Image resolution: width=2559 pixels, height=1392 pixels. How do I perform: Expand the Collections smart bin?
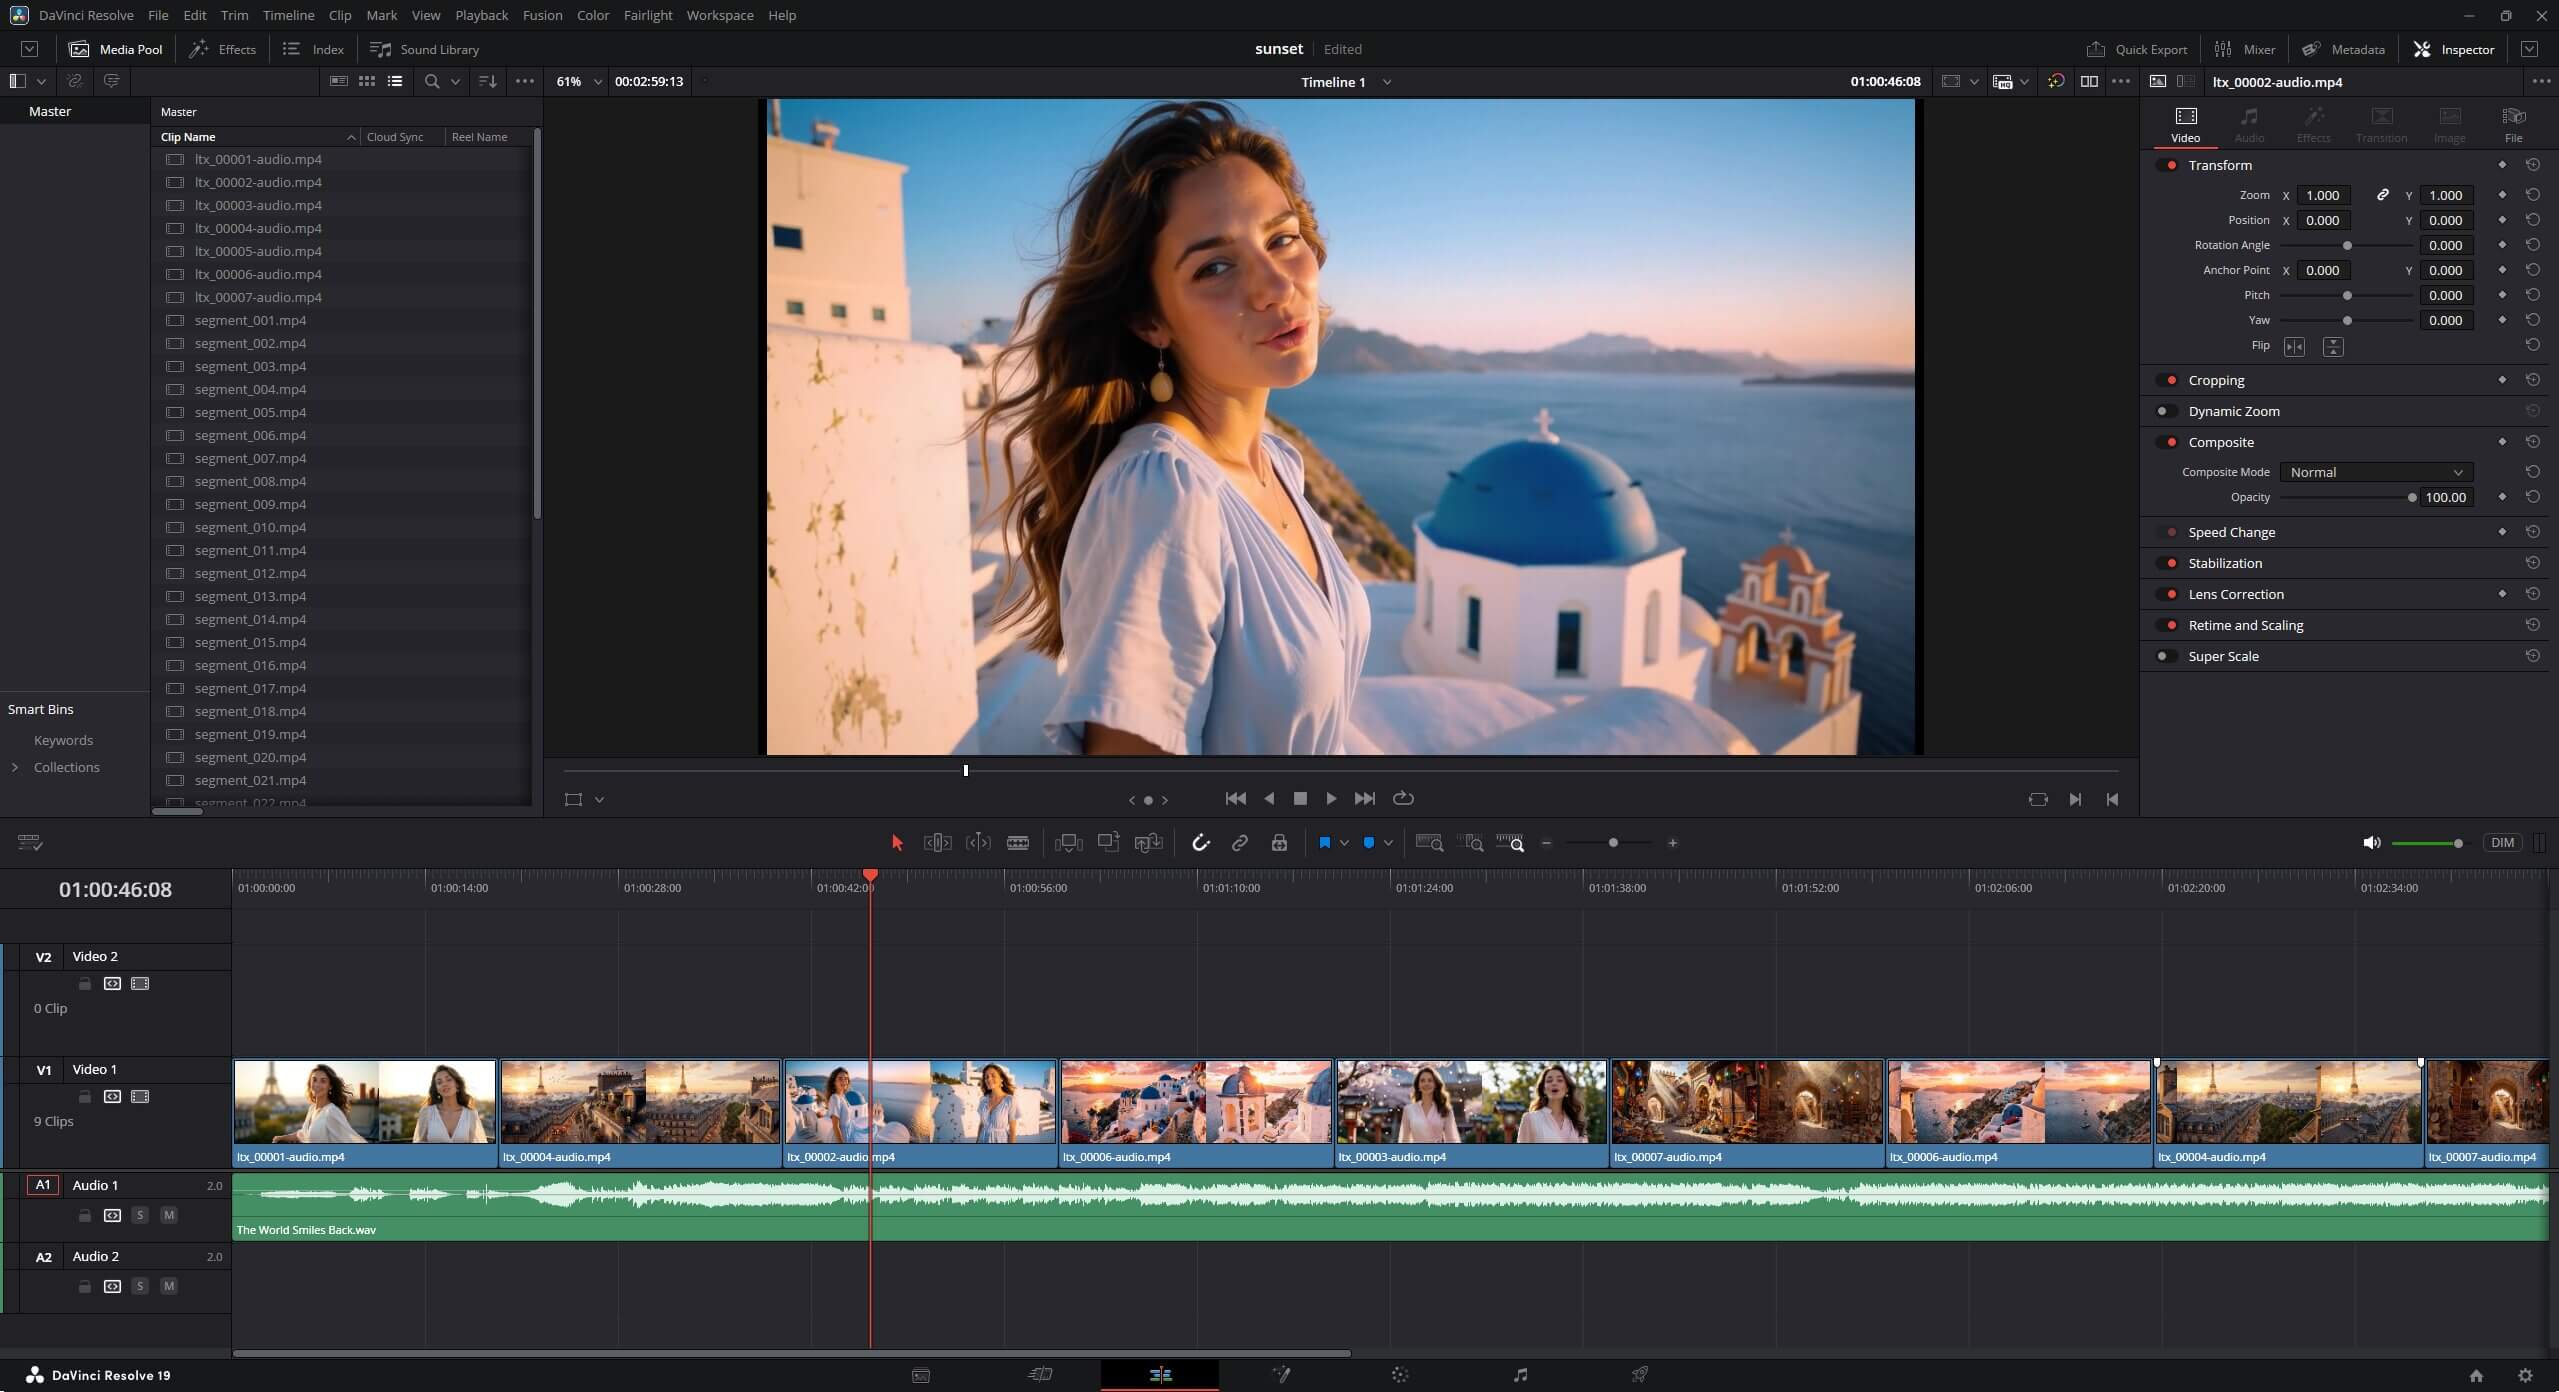(x=15, y=767)
